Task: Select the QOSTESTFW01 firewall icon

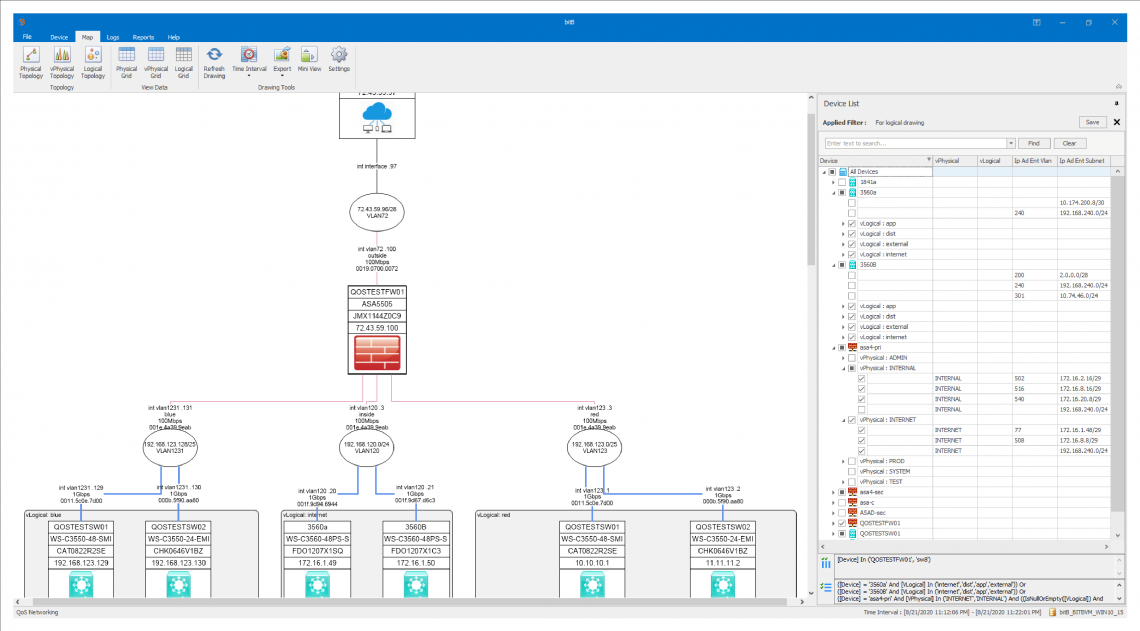Action: point(377,353)
